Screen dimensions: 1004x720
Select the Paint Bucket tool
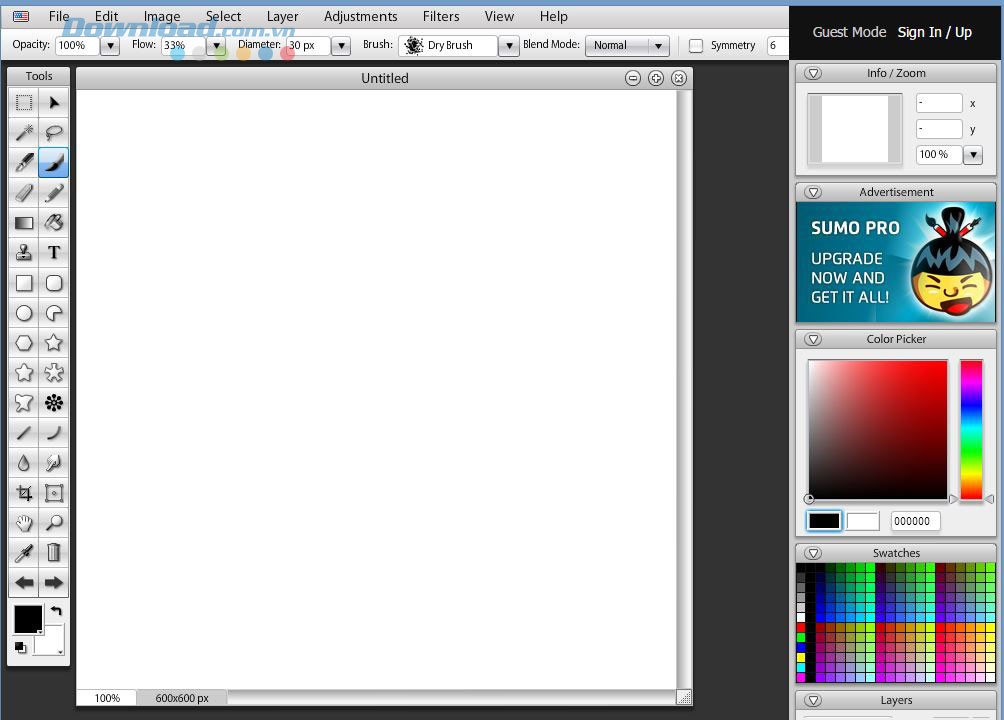pyautogui.click(x=54, y=222)
